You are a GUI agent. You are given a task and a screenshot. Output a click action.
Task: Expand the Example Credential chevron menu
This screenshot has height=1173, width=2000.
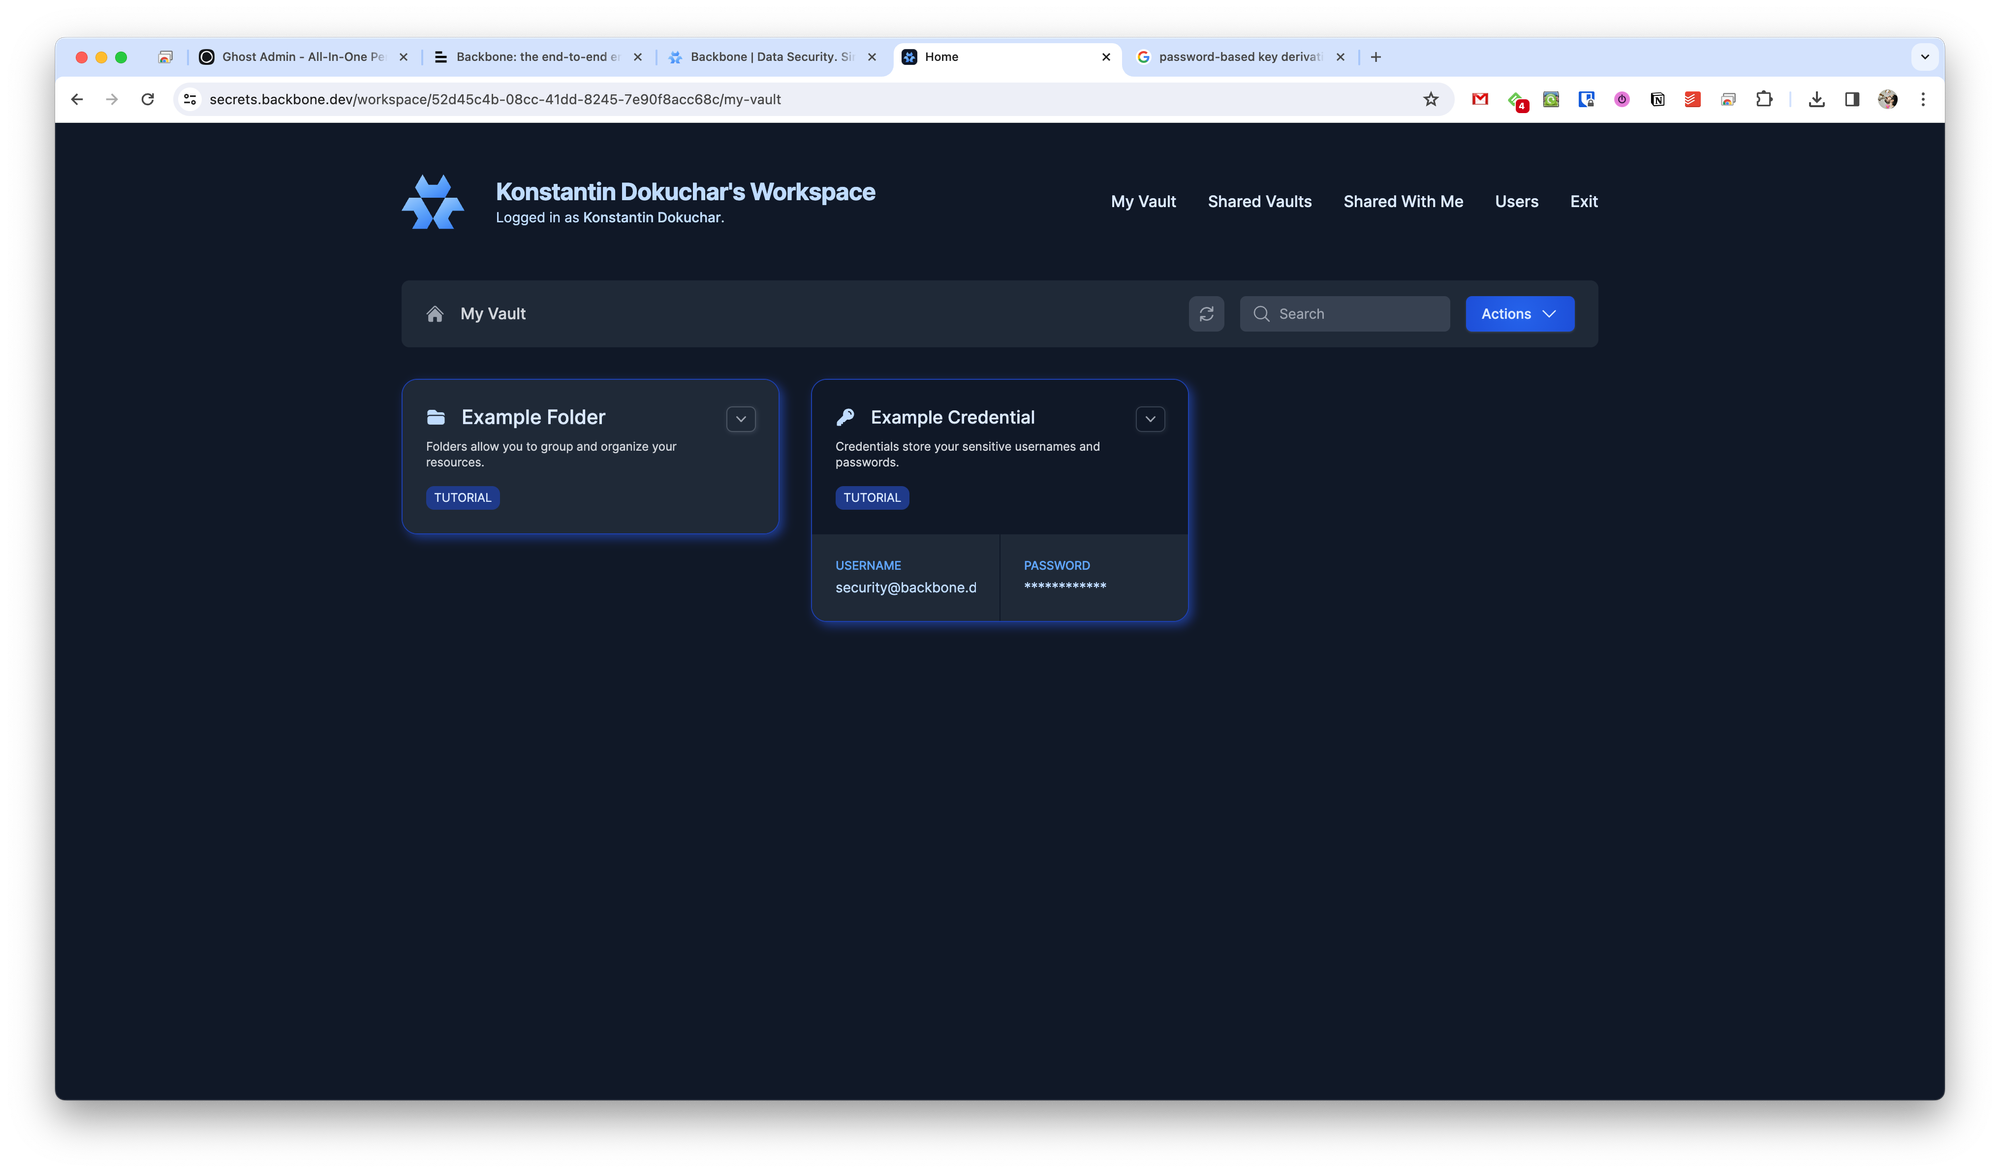point(1150,419)
